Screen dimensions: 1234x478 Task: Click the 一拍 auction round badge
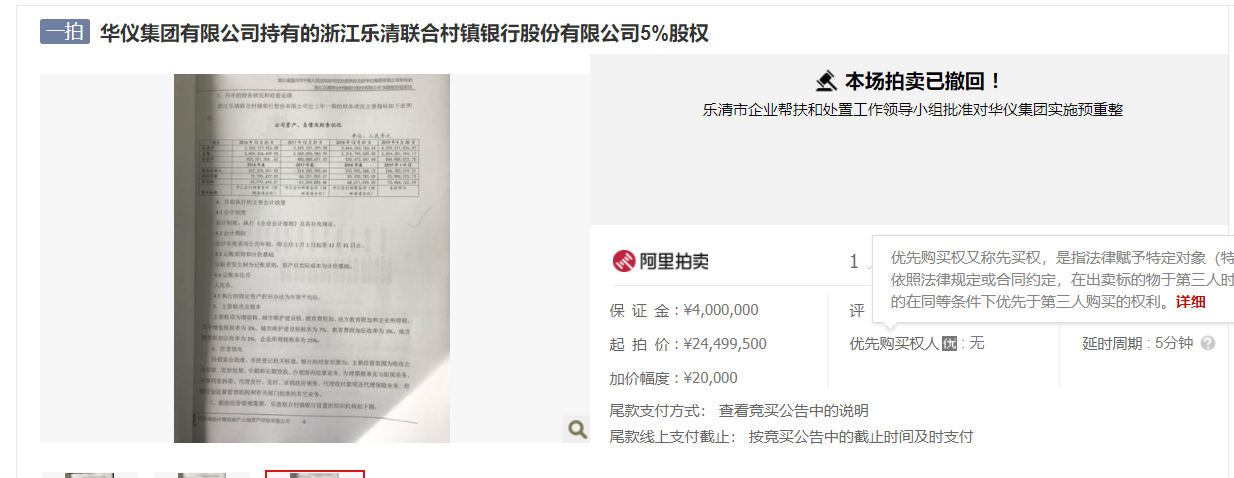(65, 32)
